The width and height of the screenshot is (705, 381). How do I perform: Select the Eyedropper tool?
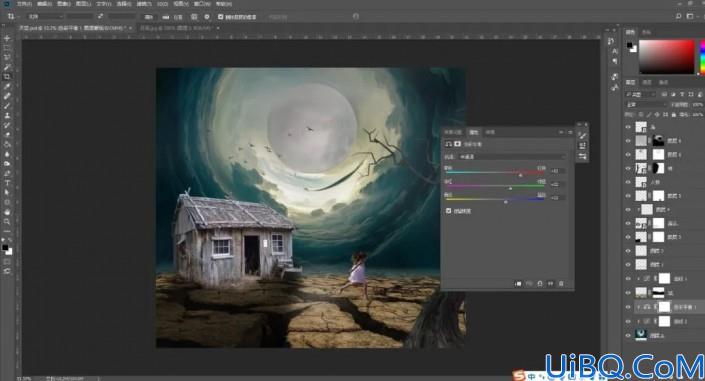point(7,86)
